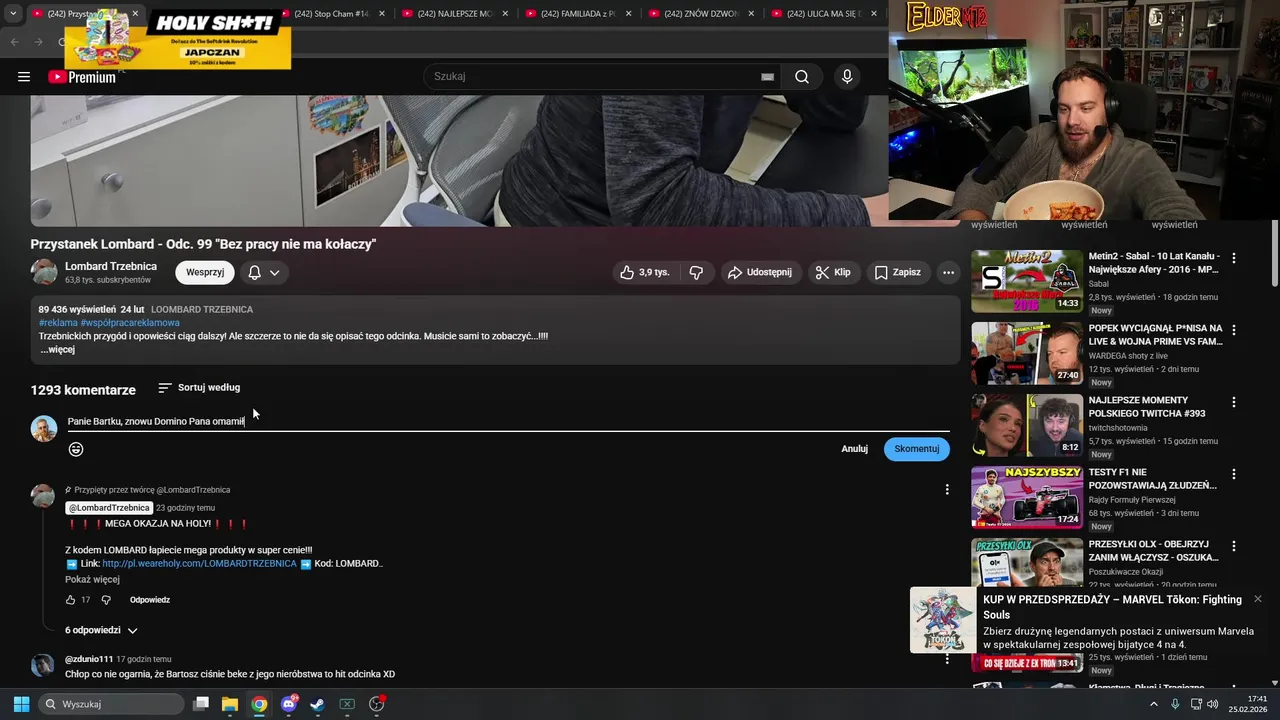Click the #reklama hashtag
Image resolution: width=1280 pixels, height=720 pixels.
58,323
